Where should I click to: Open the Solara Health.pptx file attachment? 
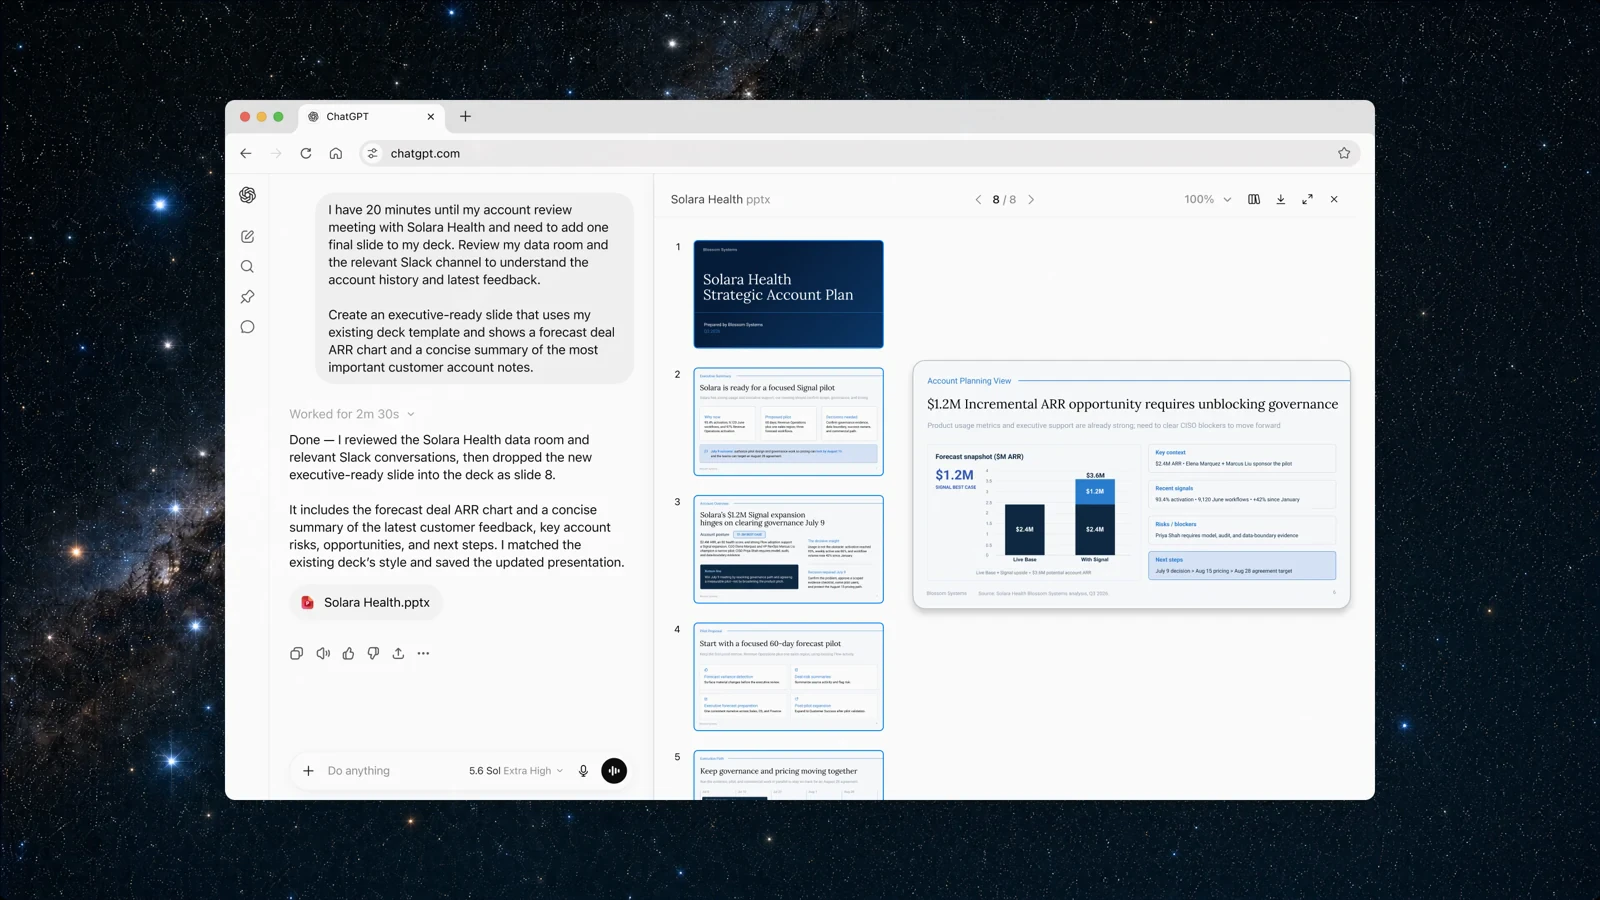[366, 602]
